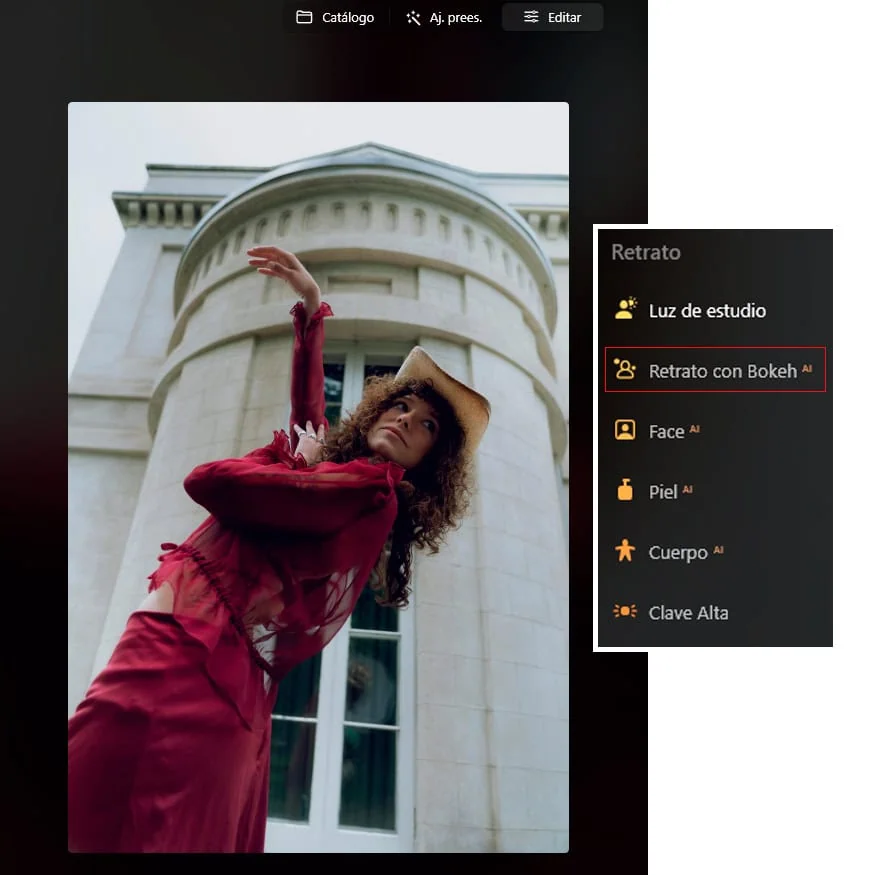Click the Retrato con Bokeh icon
The image size is (871, 875).
[x=625, y=369]
